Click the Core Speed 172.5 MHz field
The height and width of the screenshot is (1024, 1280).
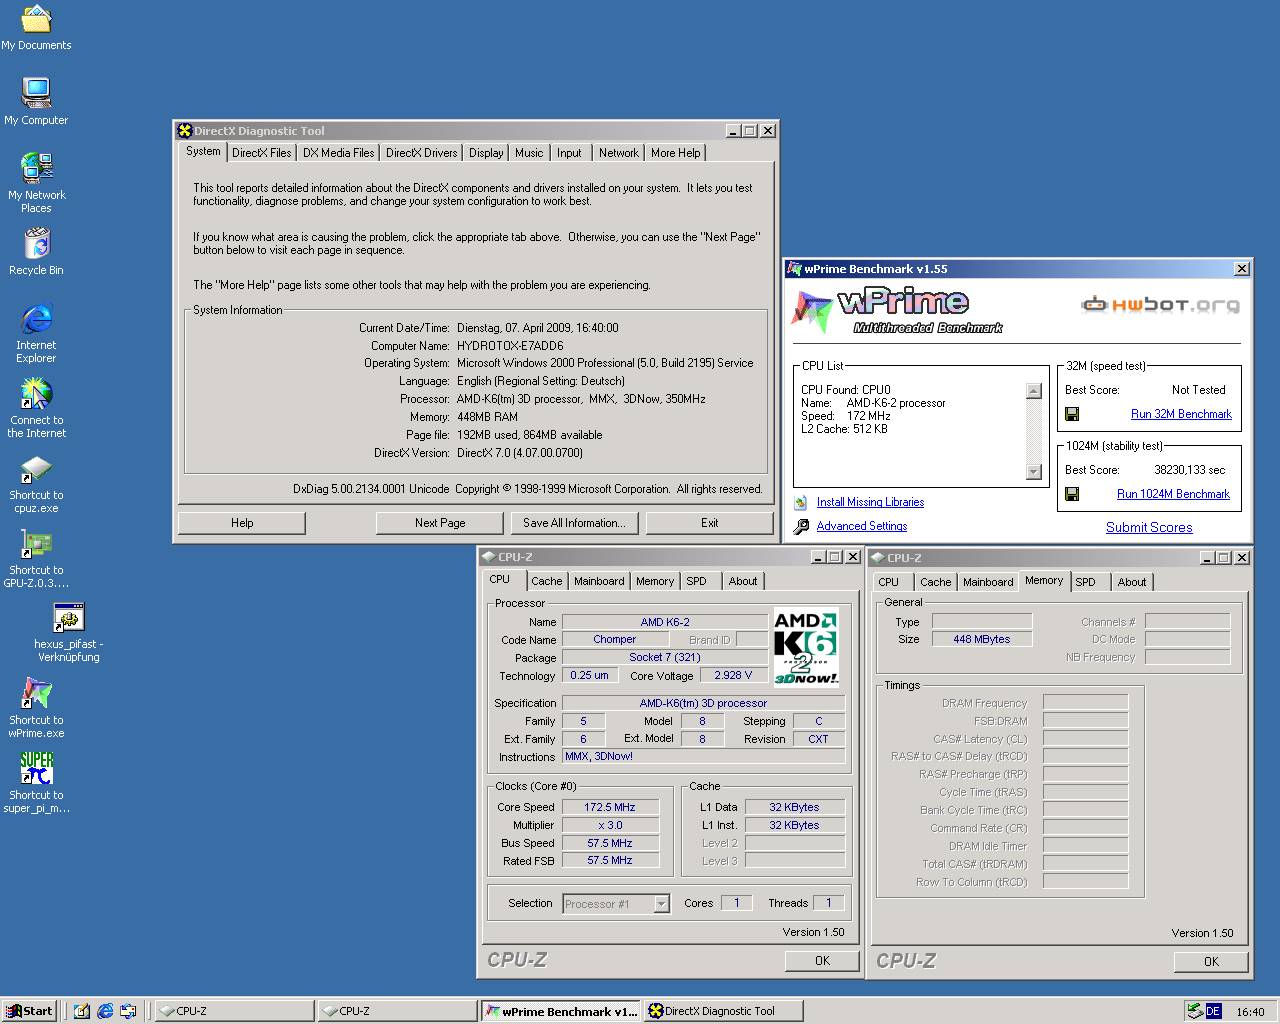[610, 807]
